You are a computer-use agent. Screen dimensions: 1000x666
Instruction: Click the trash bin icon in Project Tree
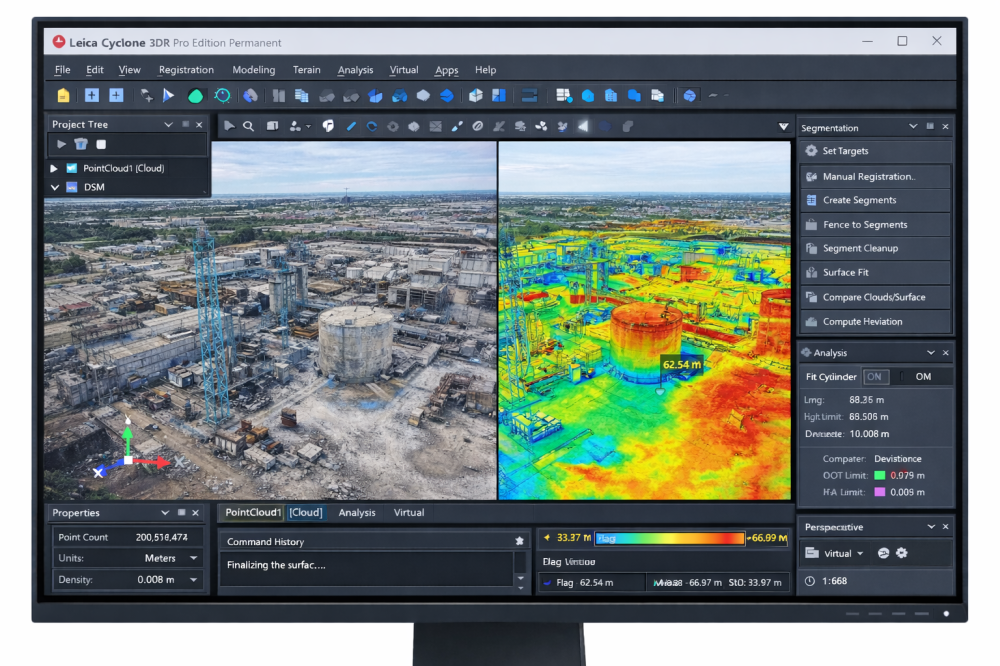(81, 145)
